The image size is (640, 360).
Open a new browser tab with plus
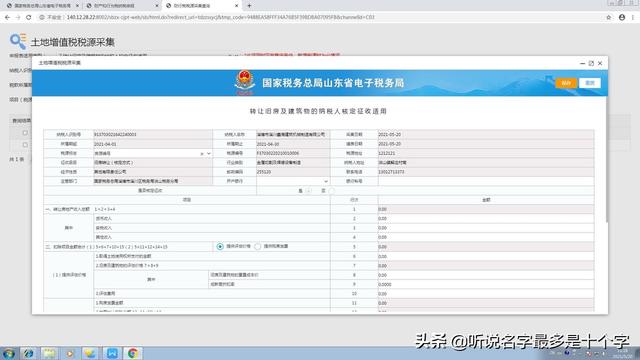click(x=249, y=6)
